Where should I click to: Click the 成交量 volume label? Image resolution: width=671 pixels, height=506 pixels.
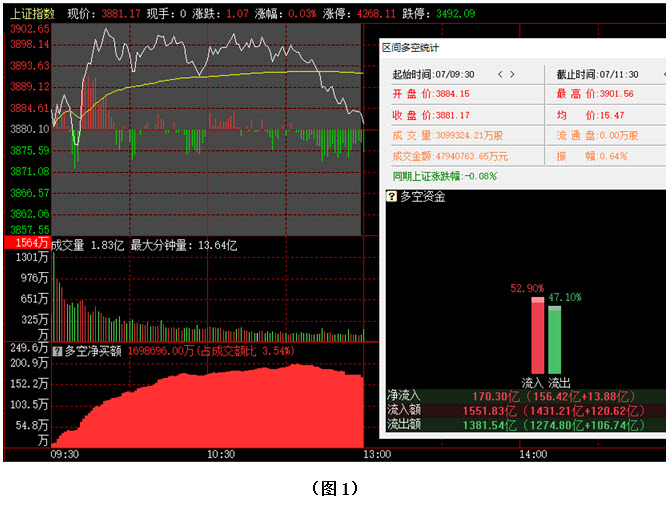[68, 243]
